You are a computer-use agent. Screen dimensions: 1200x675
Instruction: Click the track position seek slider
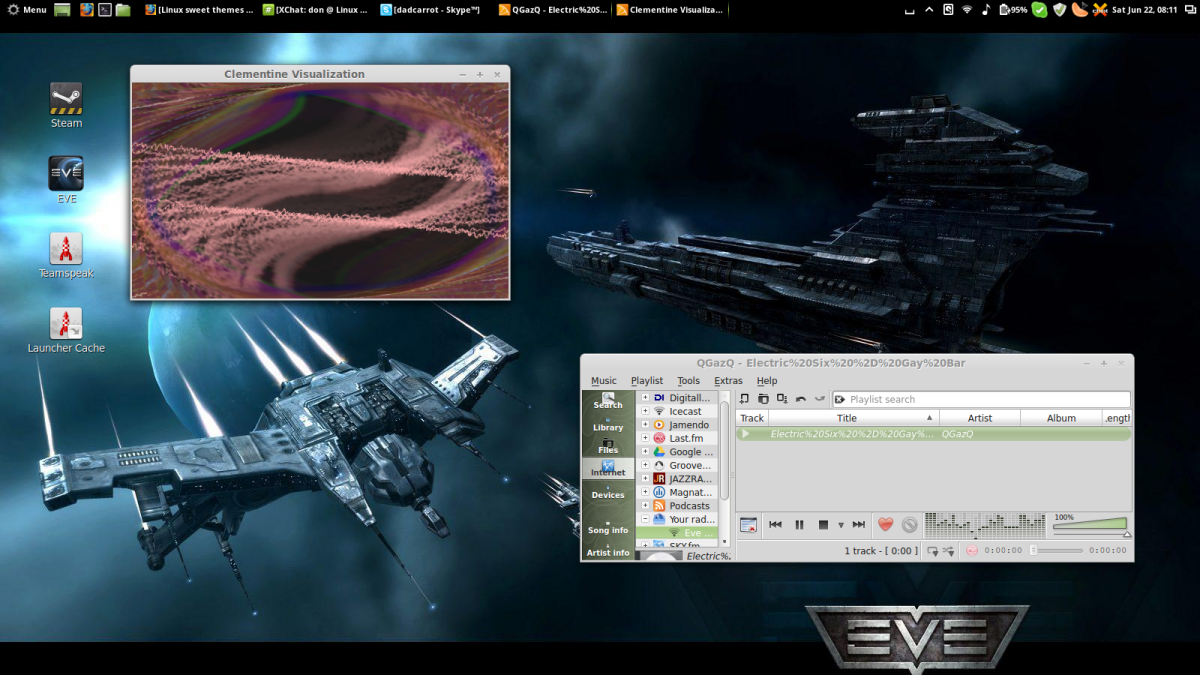click(x=1056, y=550)
